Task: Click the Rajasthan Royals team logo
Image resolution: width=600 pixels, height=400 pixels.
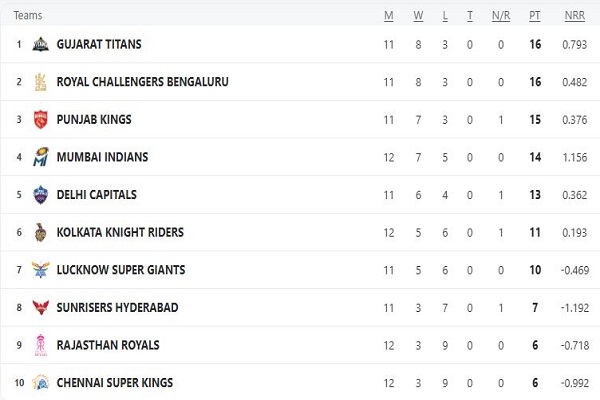Action: 41,345
